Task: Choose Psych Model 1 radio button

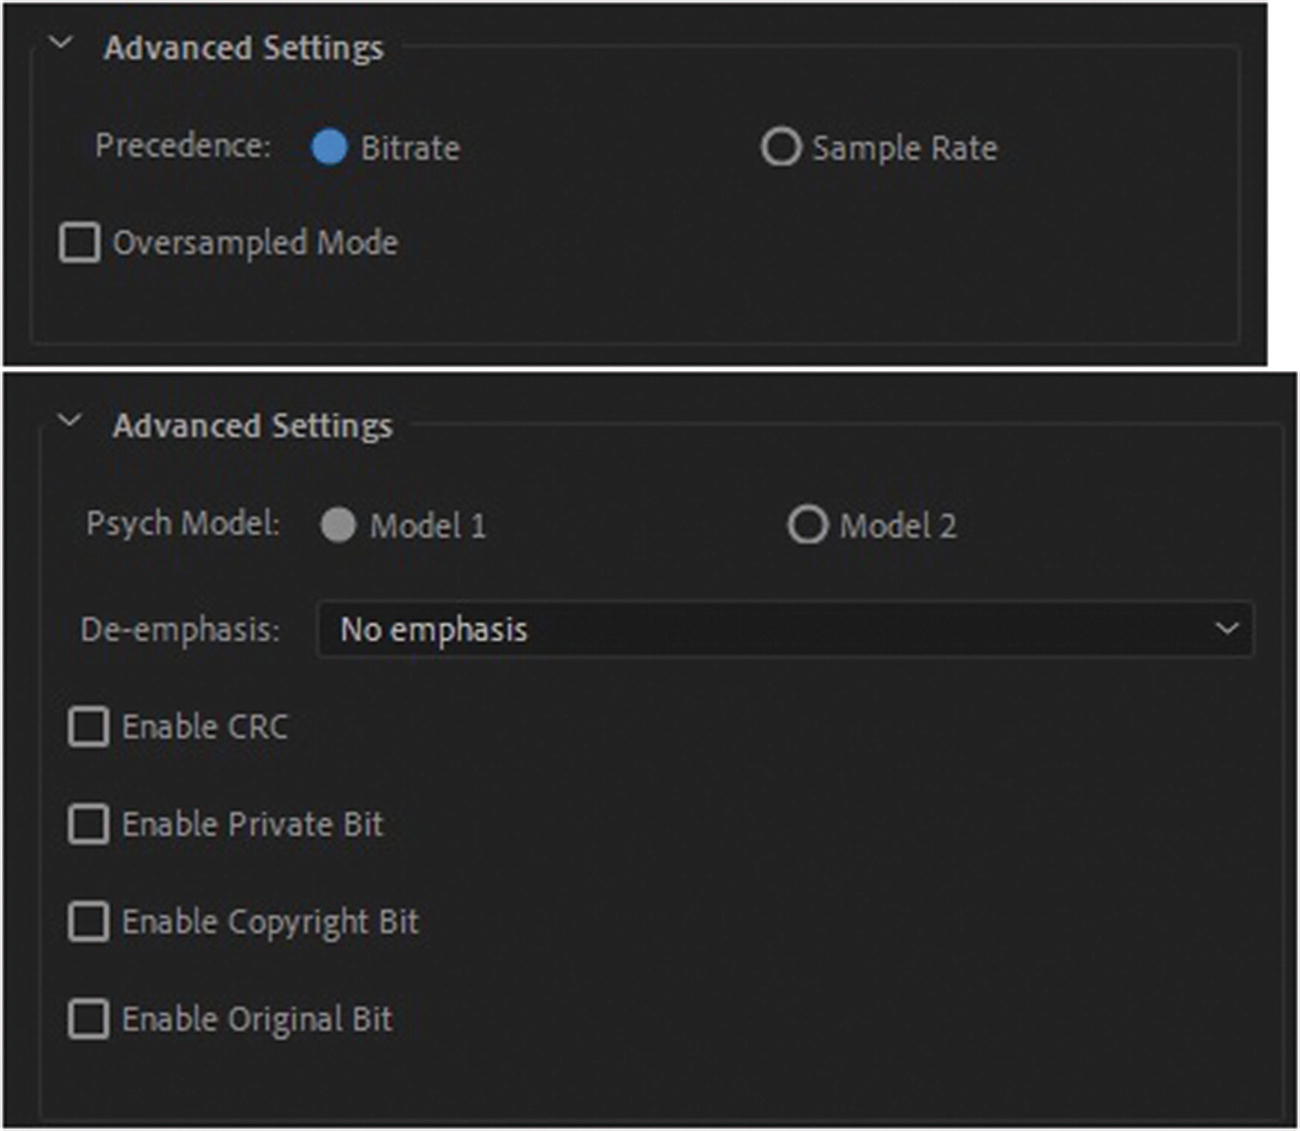Action: tap(338, 525)
